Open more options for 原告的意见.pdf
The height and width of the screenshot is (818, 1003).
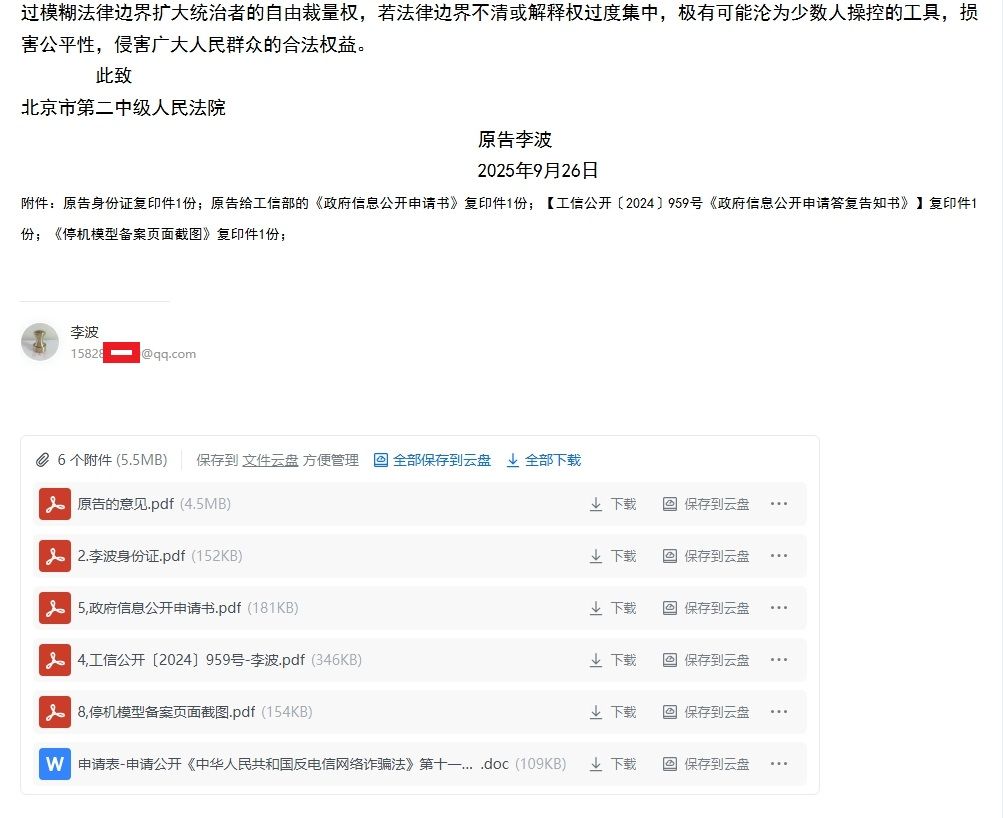780,504
